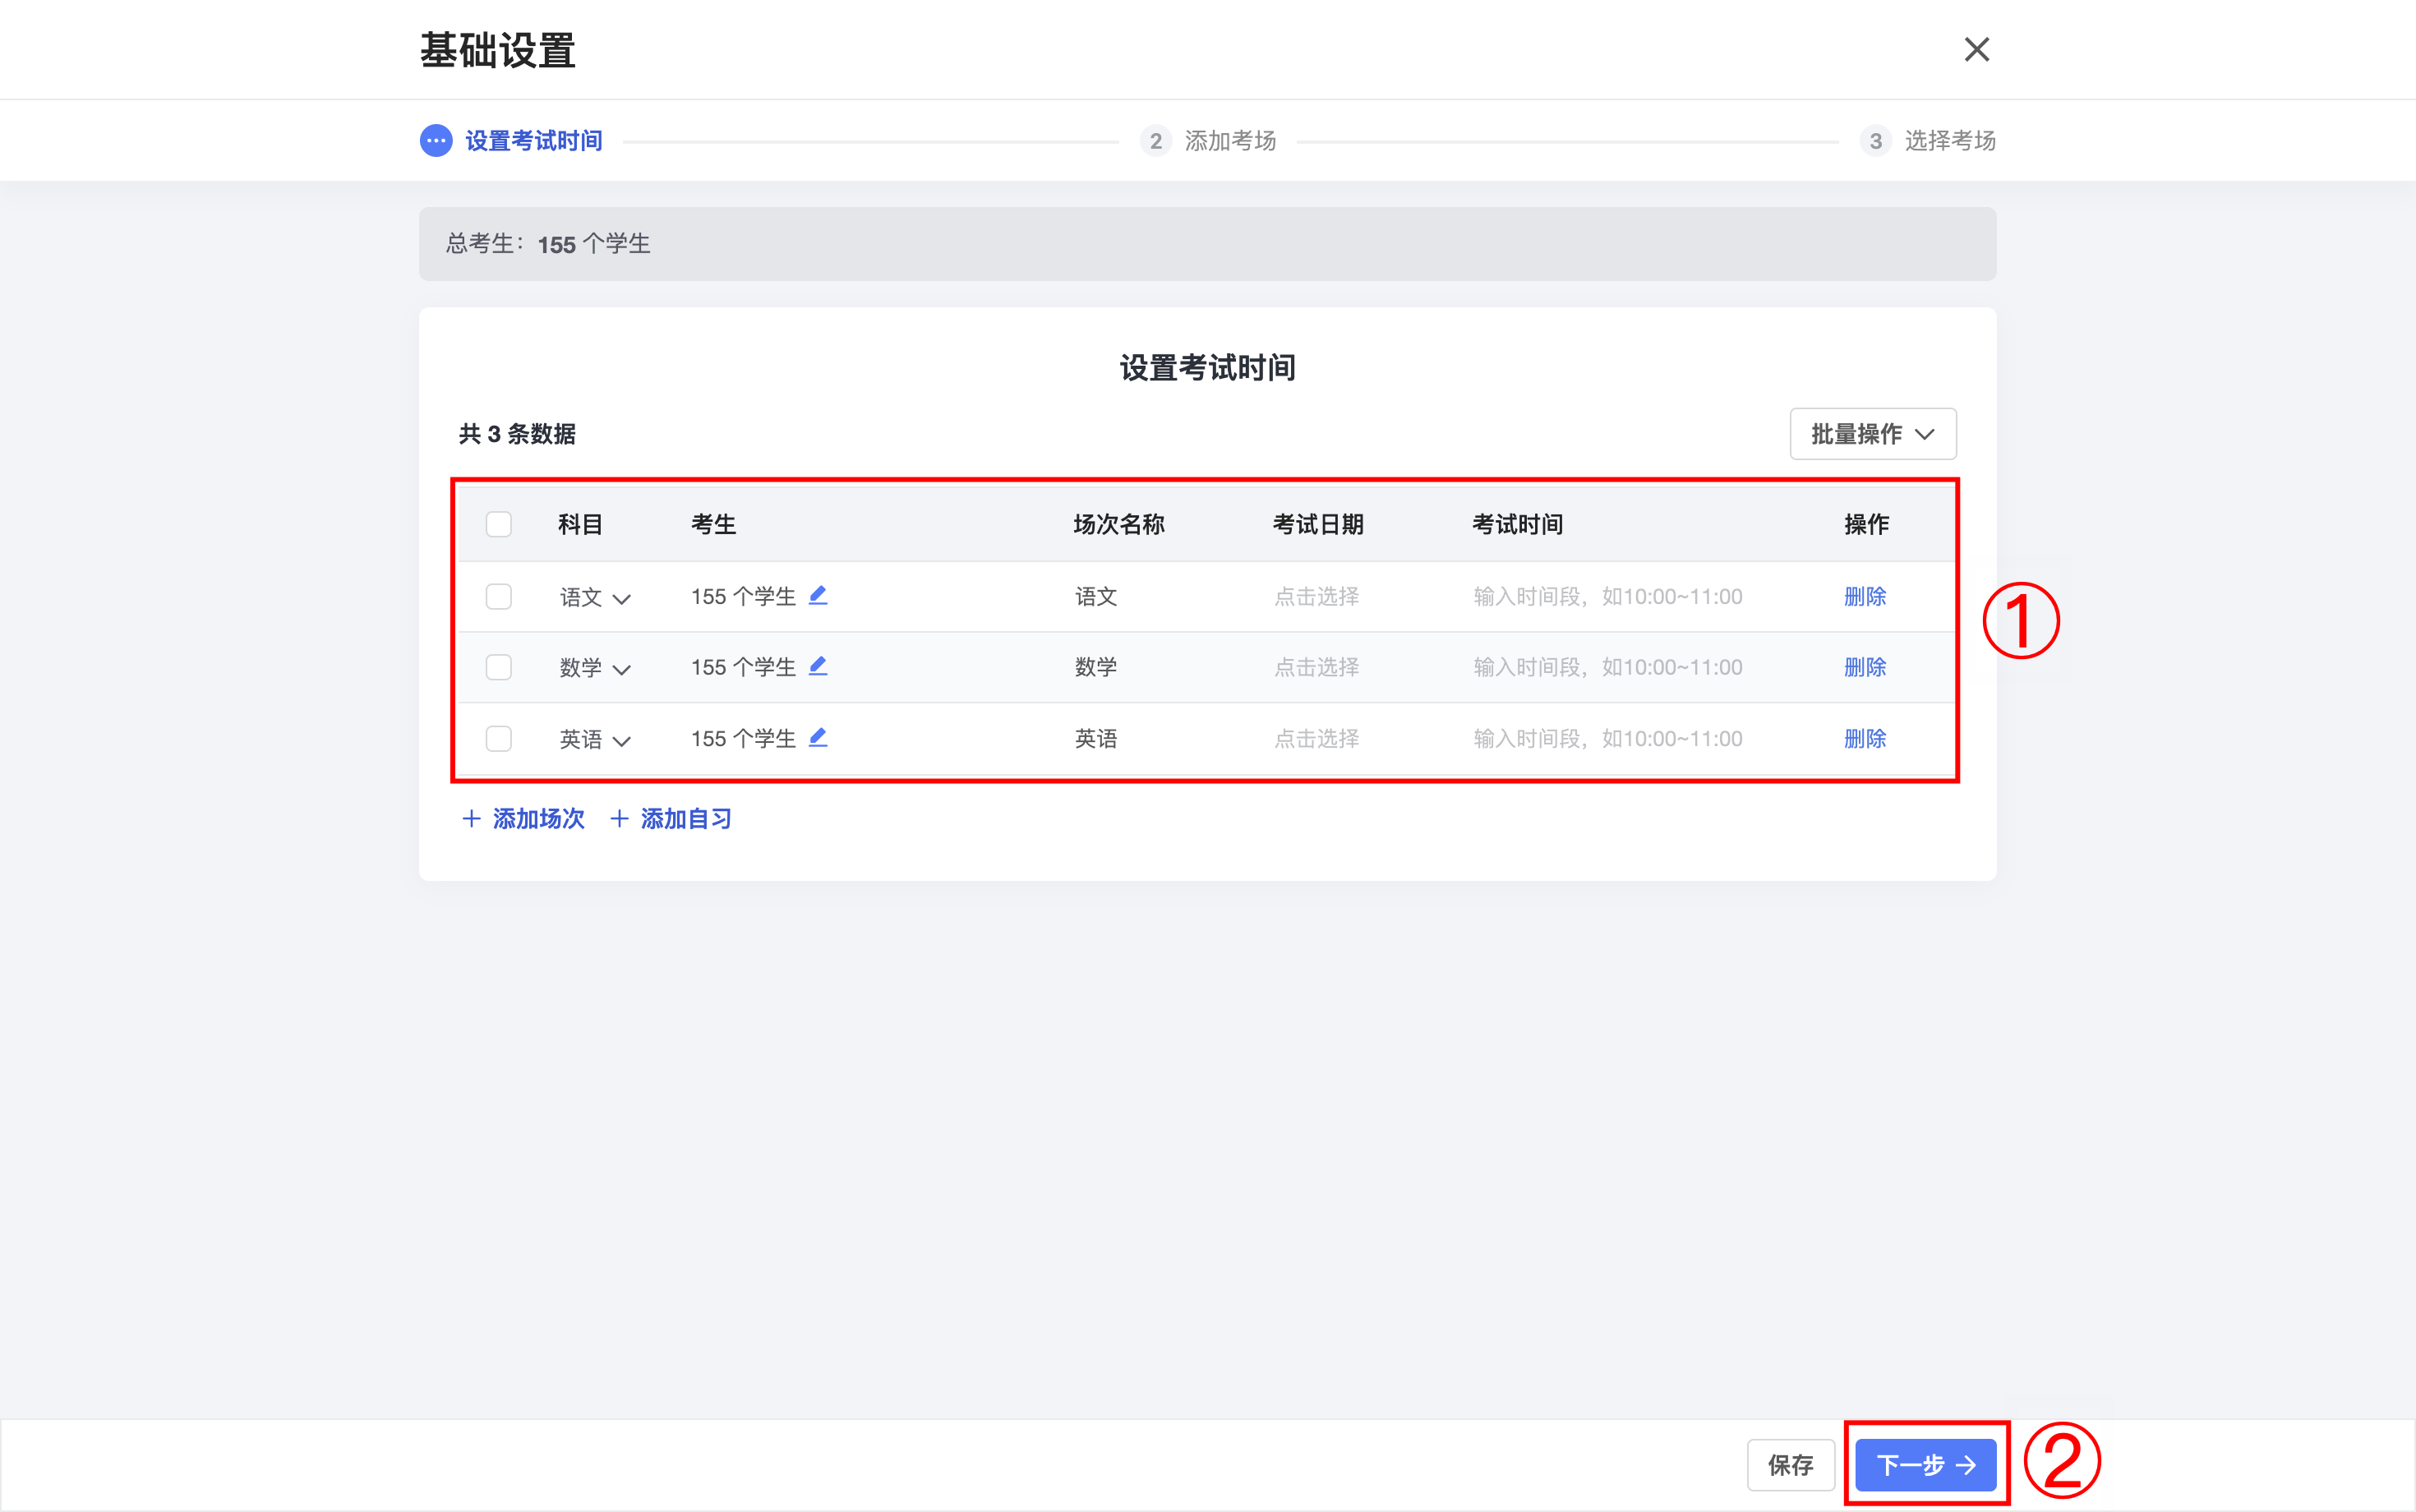Open the 批量操作 dropdown
The height and width of the screenshot is (1512, 2416).
1872,434
